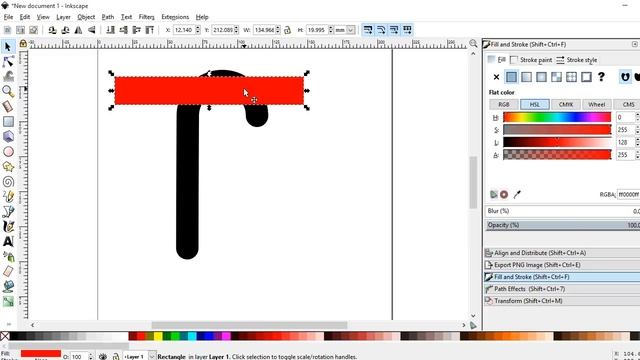Select the Calligraphy tool
Screen dimensions: 640x360
pyautogui.click(x=8, y=227)
